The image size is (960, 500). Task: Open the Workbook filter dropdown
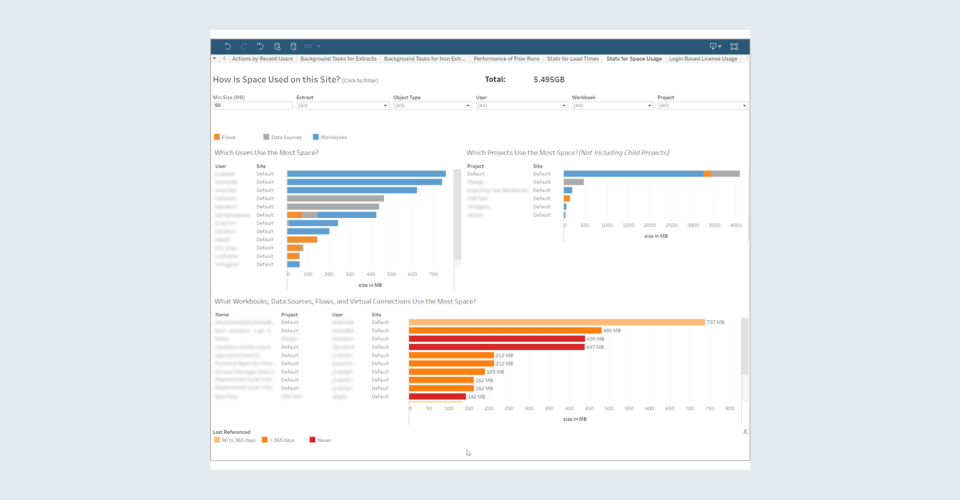click(x=609, y=105)
